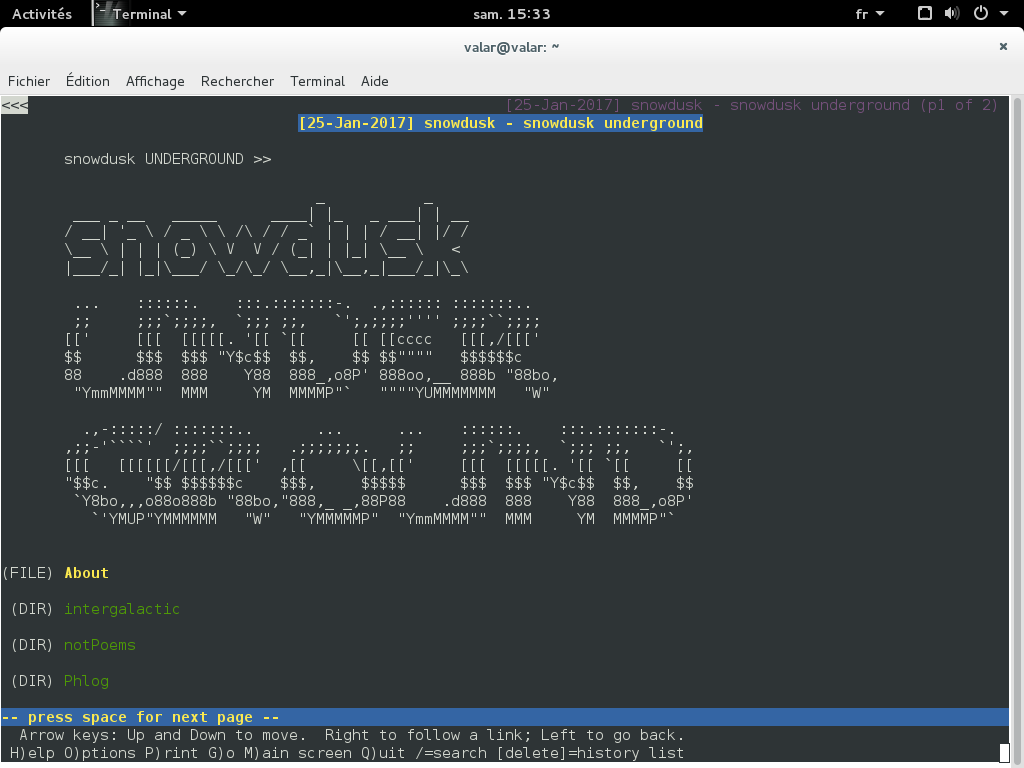
Task: Click the notPoems directory link
Action: point(100,645)
